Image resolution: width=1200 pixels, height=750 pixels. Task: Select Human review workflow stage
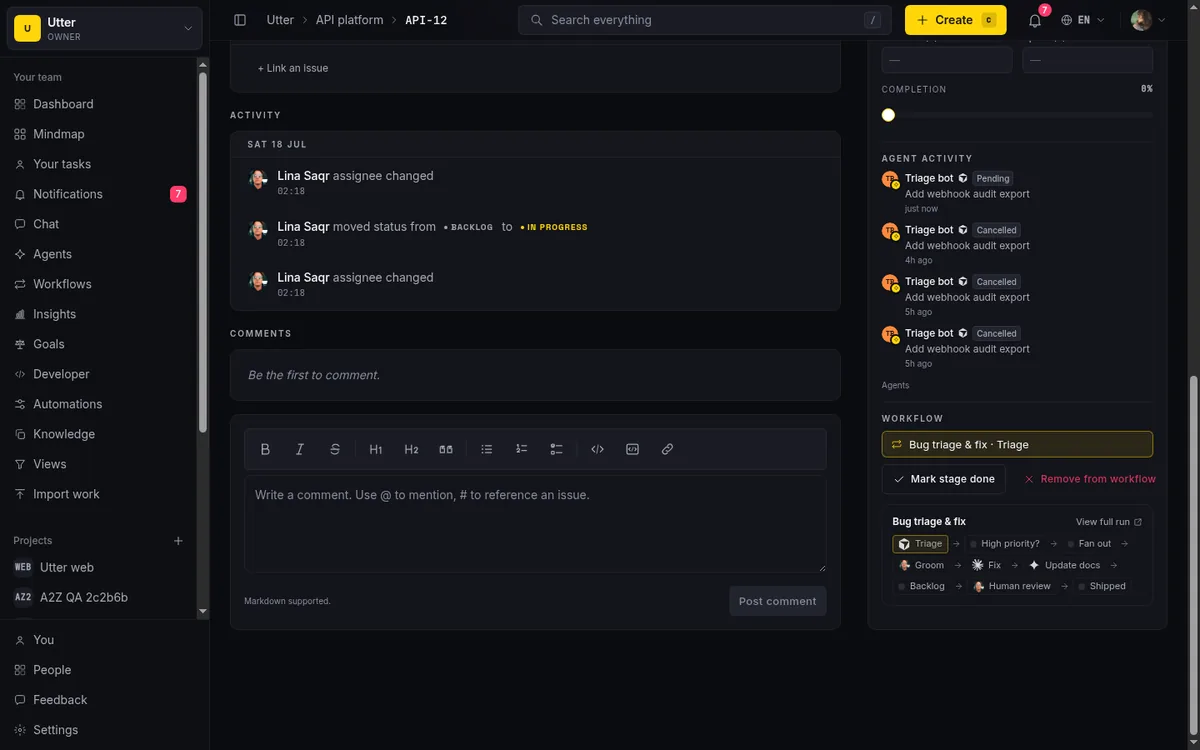click(x=1011, y=586)
